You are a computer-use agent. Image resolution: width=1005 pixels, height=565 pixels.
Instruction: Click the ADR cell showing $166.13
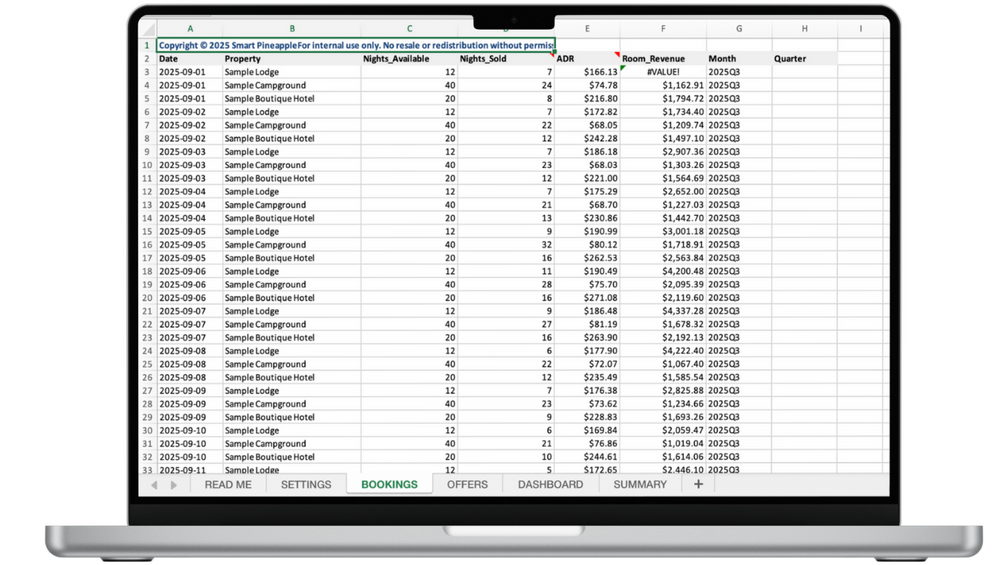pos(587,72)
